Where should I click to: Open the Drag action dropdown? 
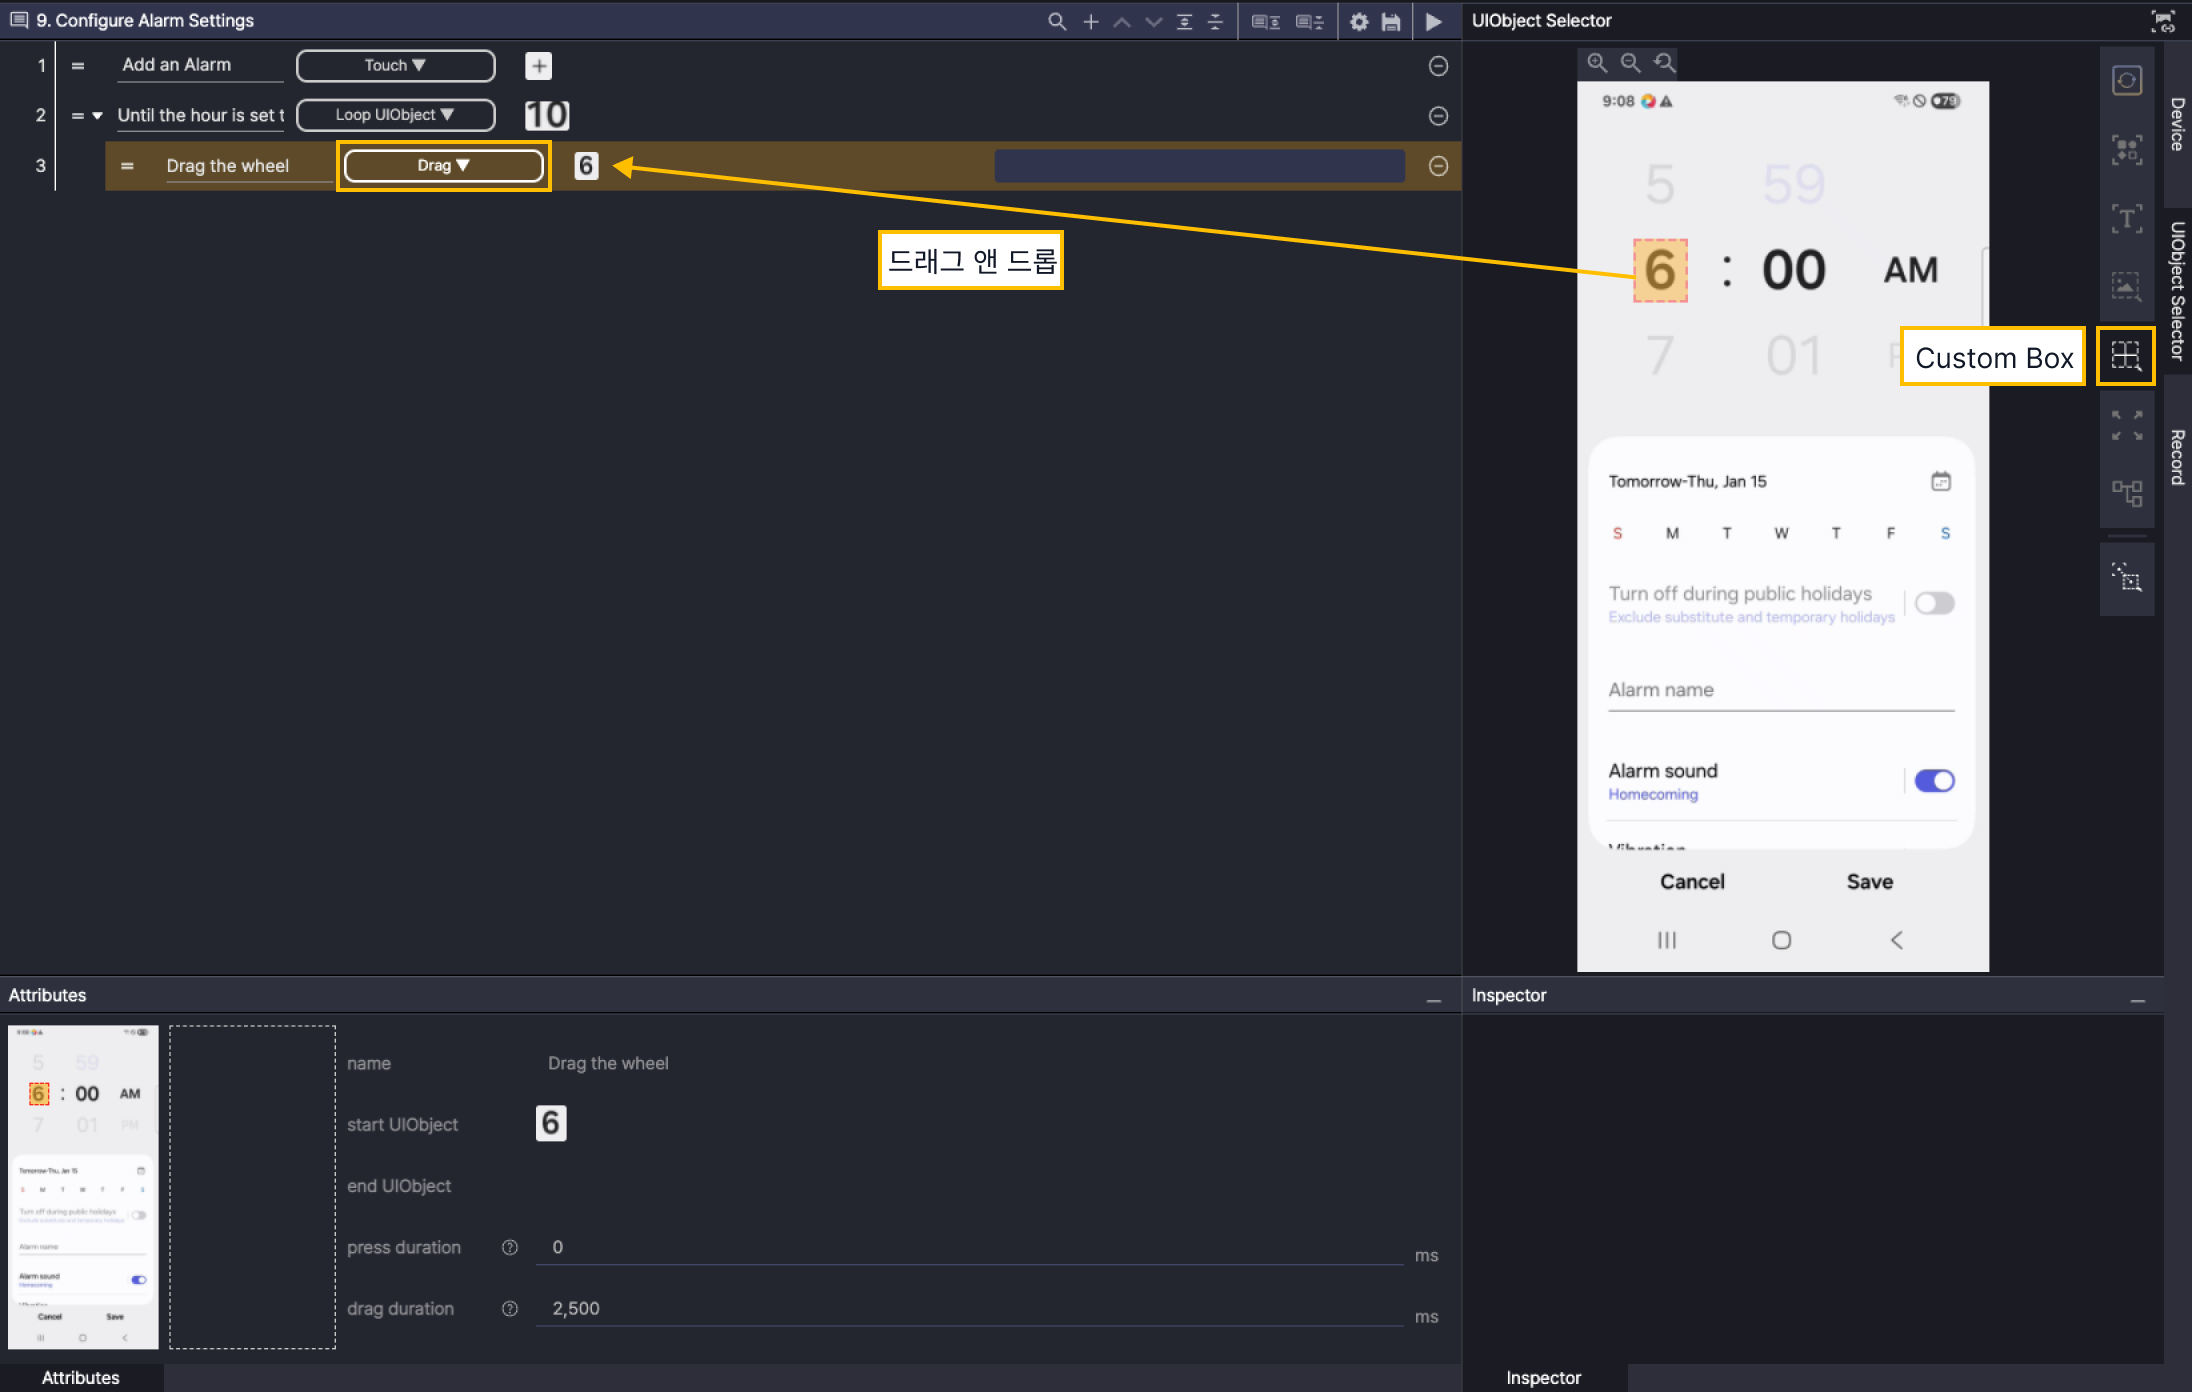[443, 166]
